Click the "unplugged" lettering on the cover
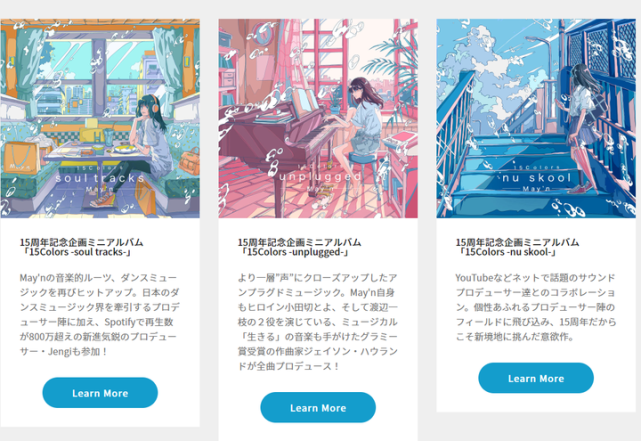This screenshot has width=641, height=441. (x=320, y=177)
